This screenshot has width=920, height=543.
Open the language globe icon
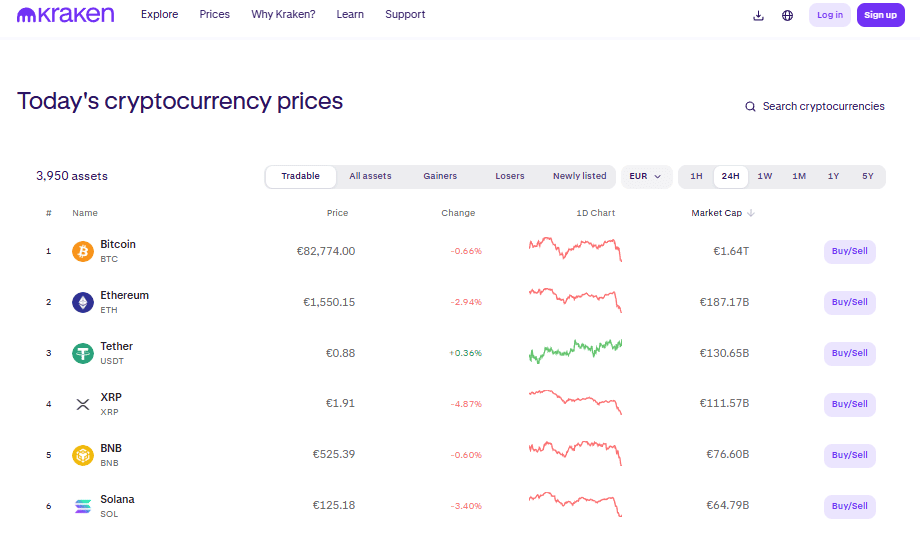(x=787, y=15)
